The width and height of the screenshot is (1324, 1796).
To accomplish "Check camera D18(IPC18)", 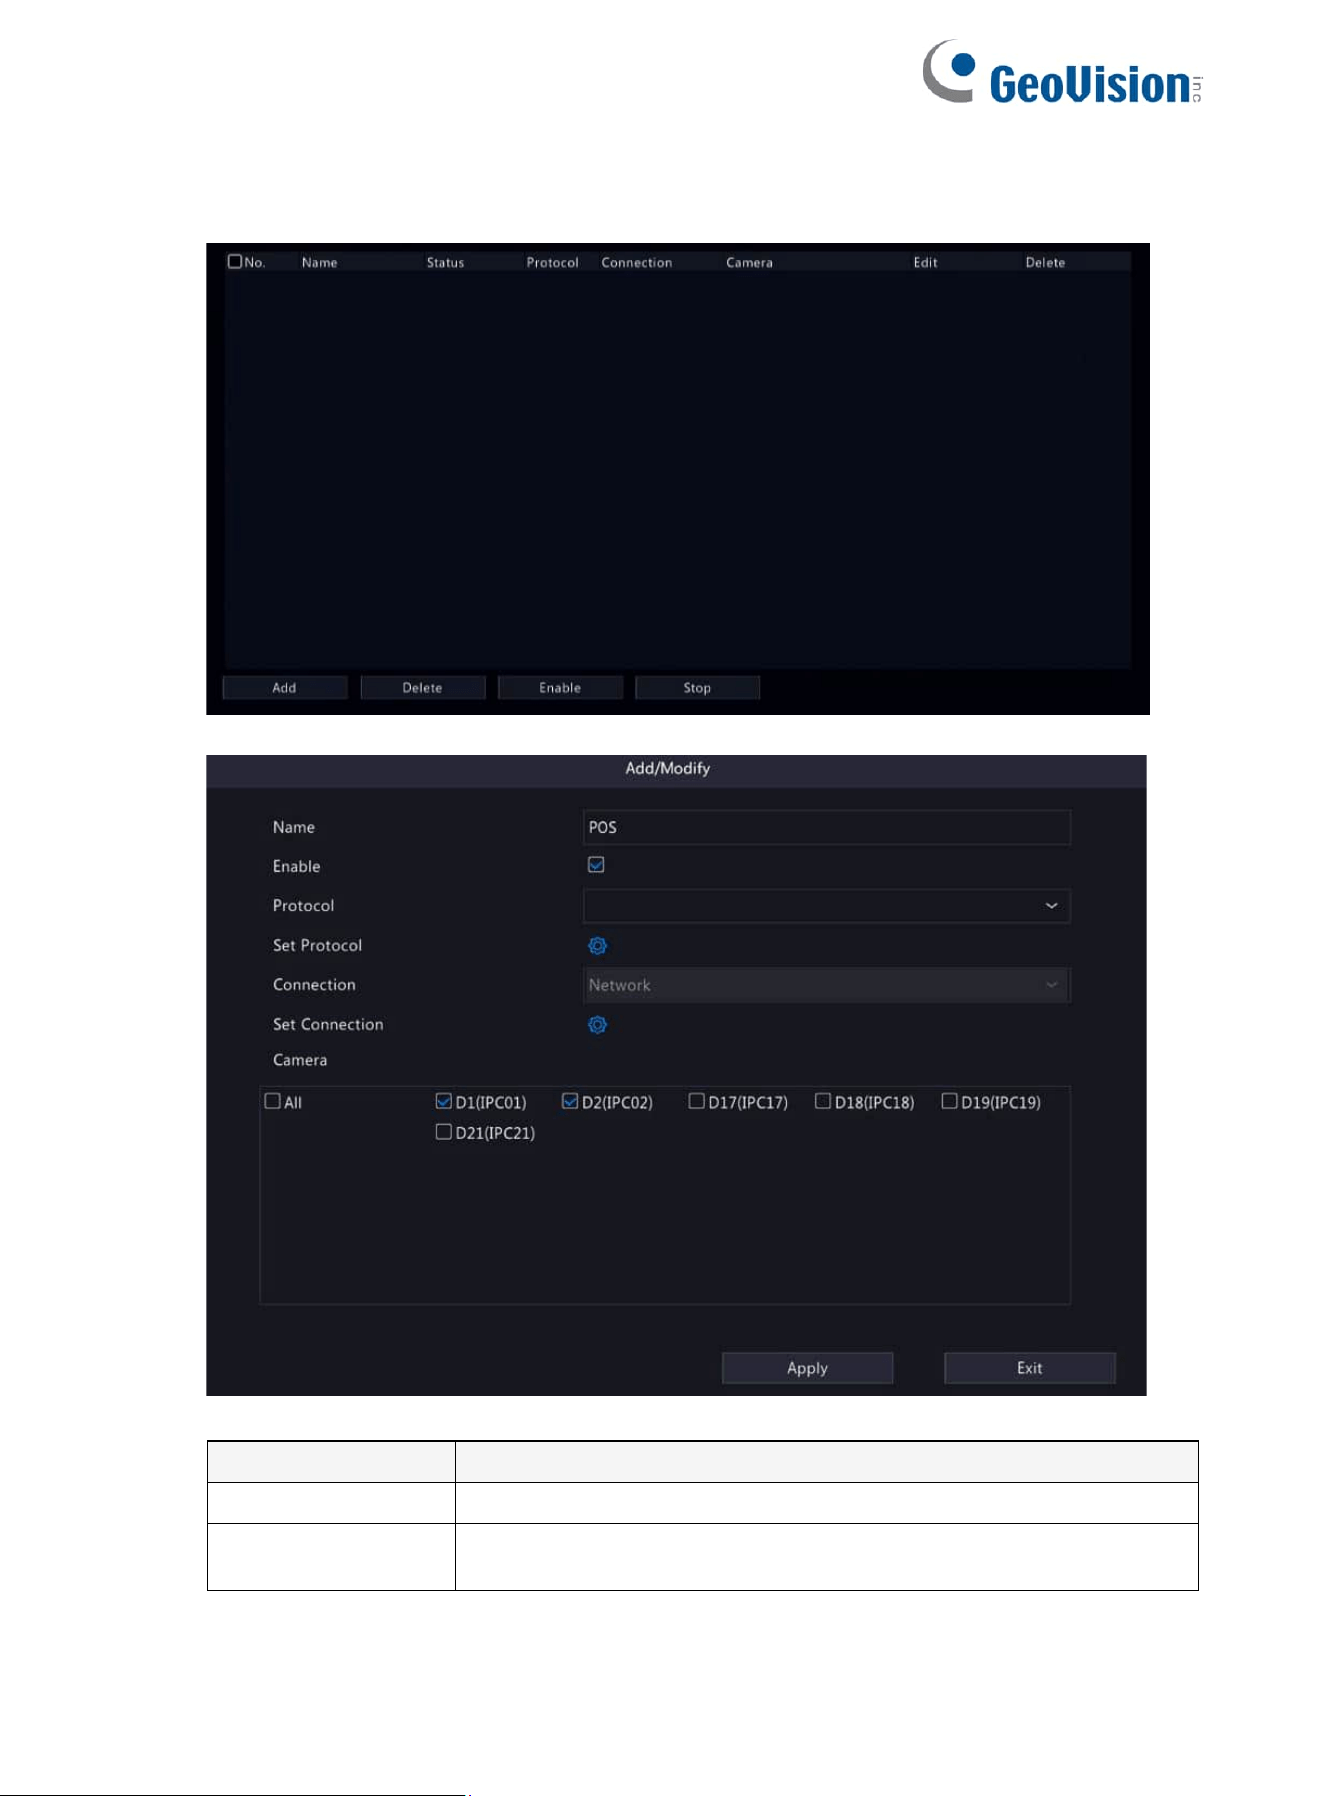I will [823, 1101].
